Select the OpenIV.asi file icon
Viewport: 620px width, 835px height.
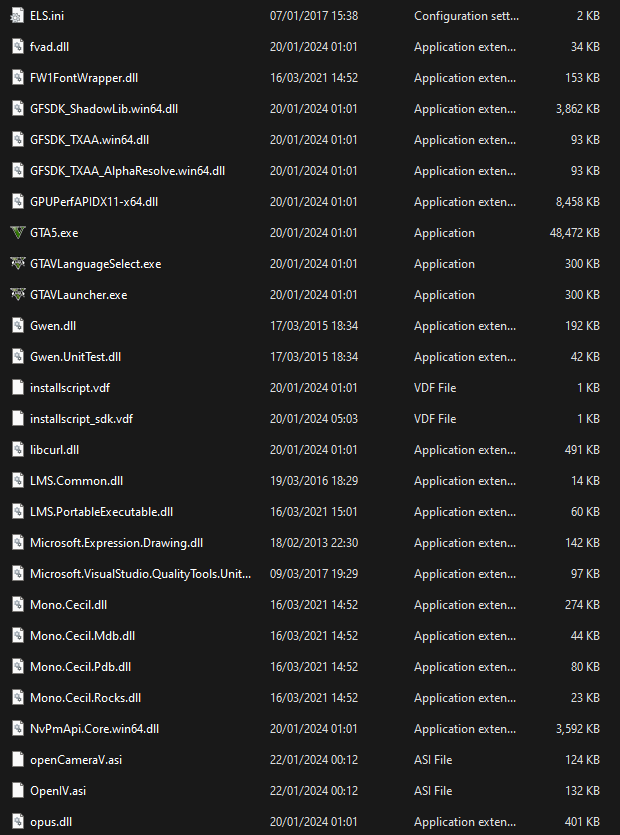pos(17,791)
